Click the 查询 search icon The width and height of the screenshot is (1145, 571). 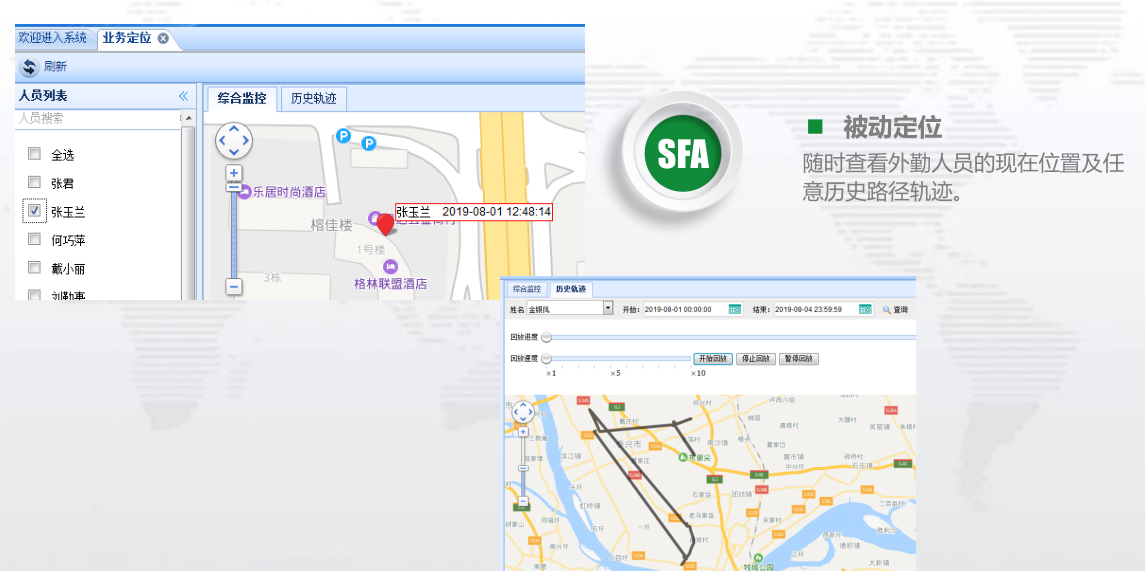coord(886,310)
